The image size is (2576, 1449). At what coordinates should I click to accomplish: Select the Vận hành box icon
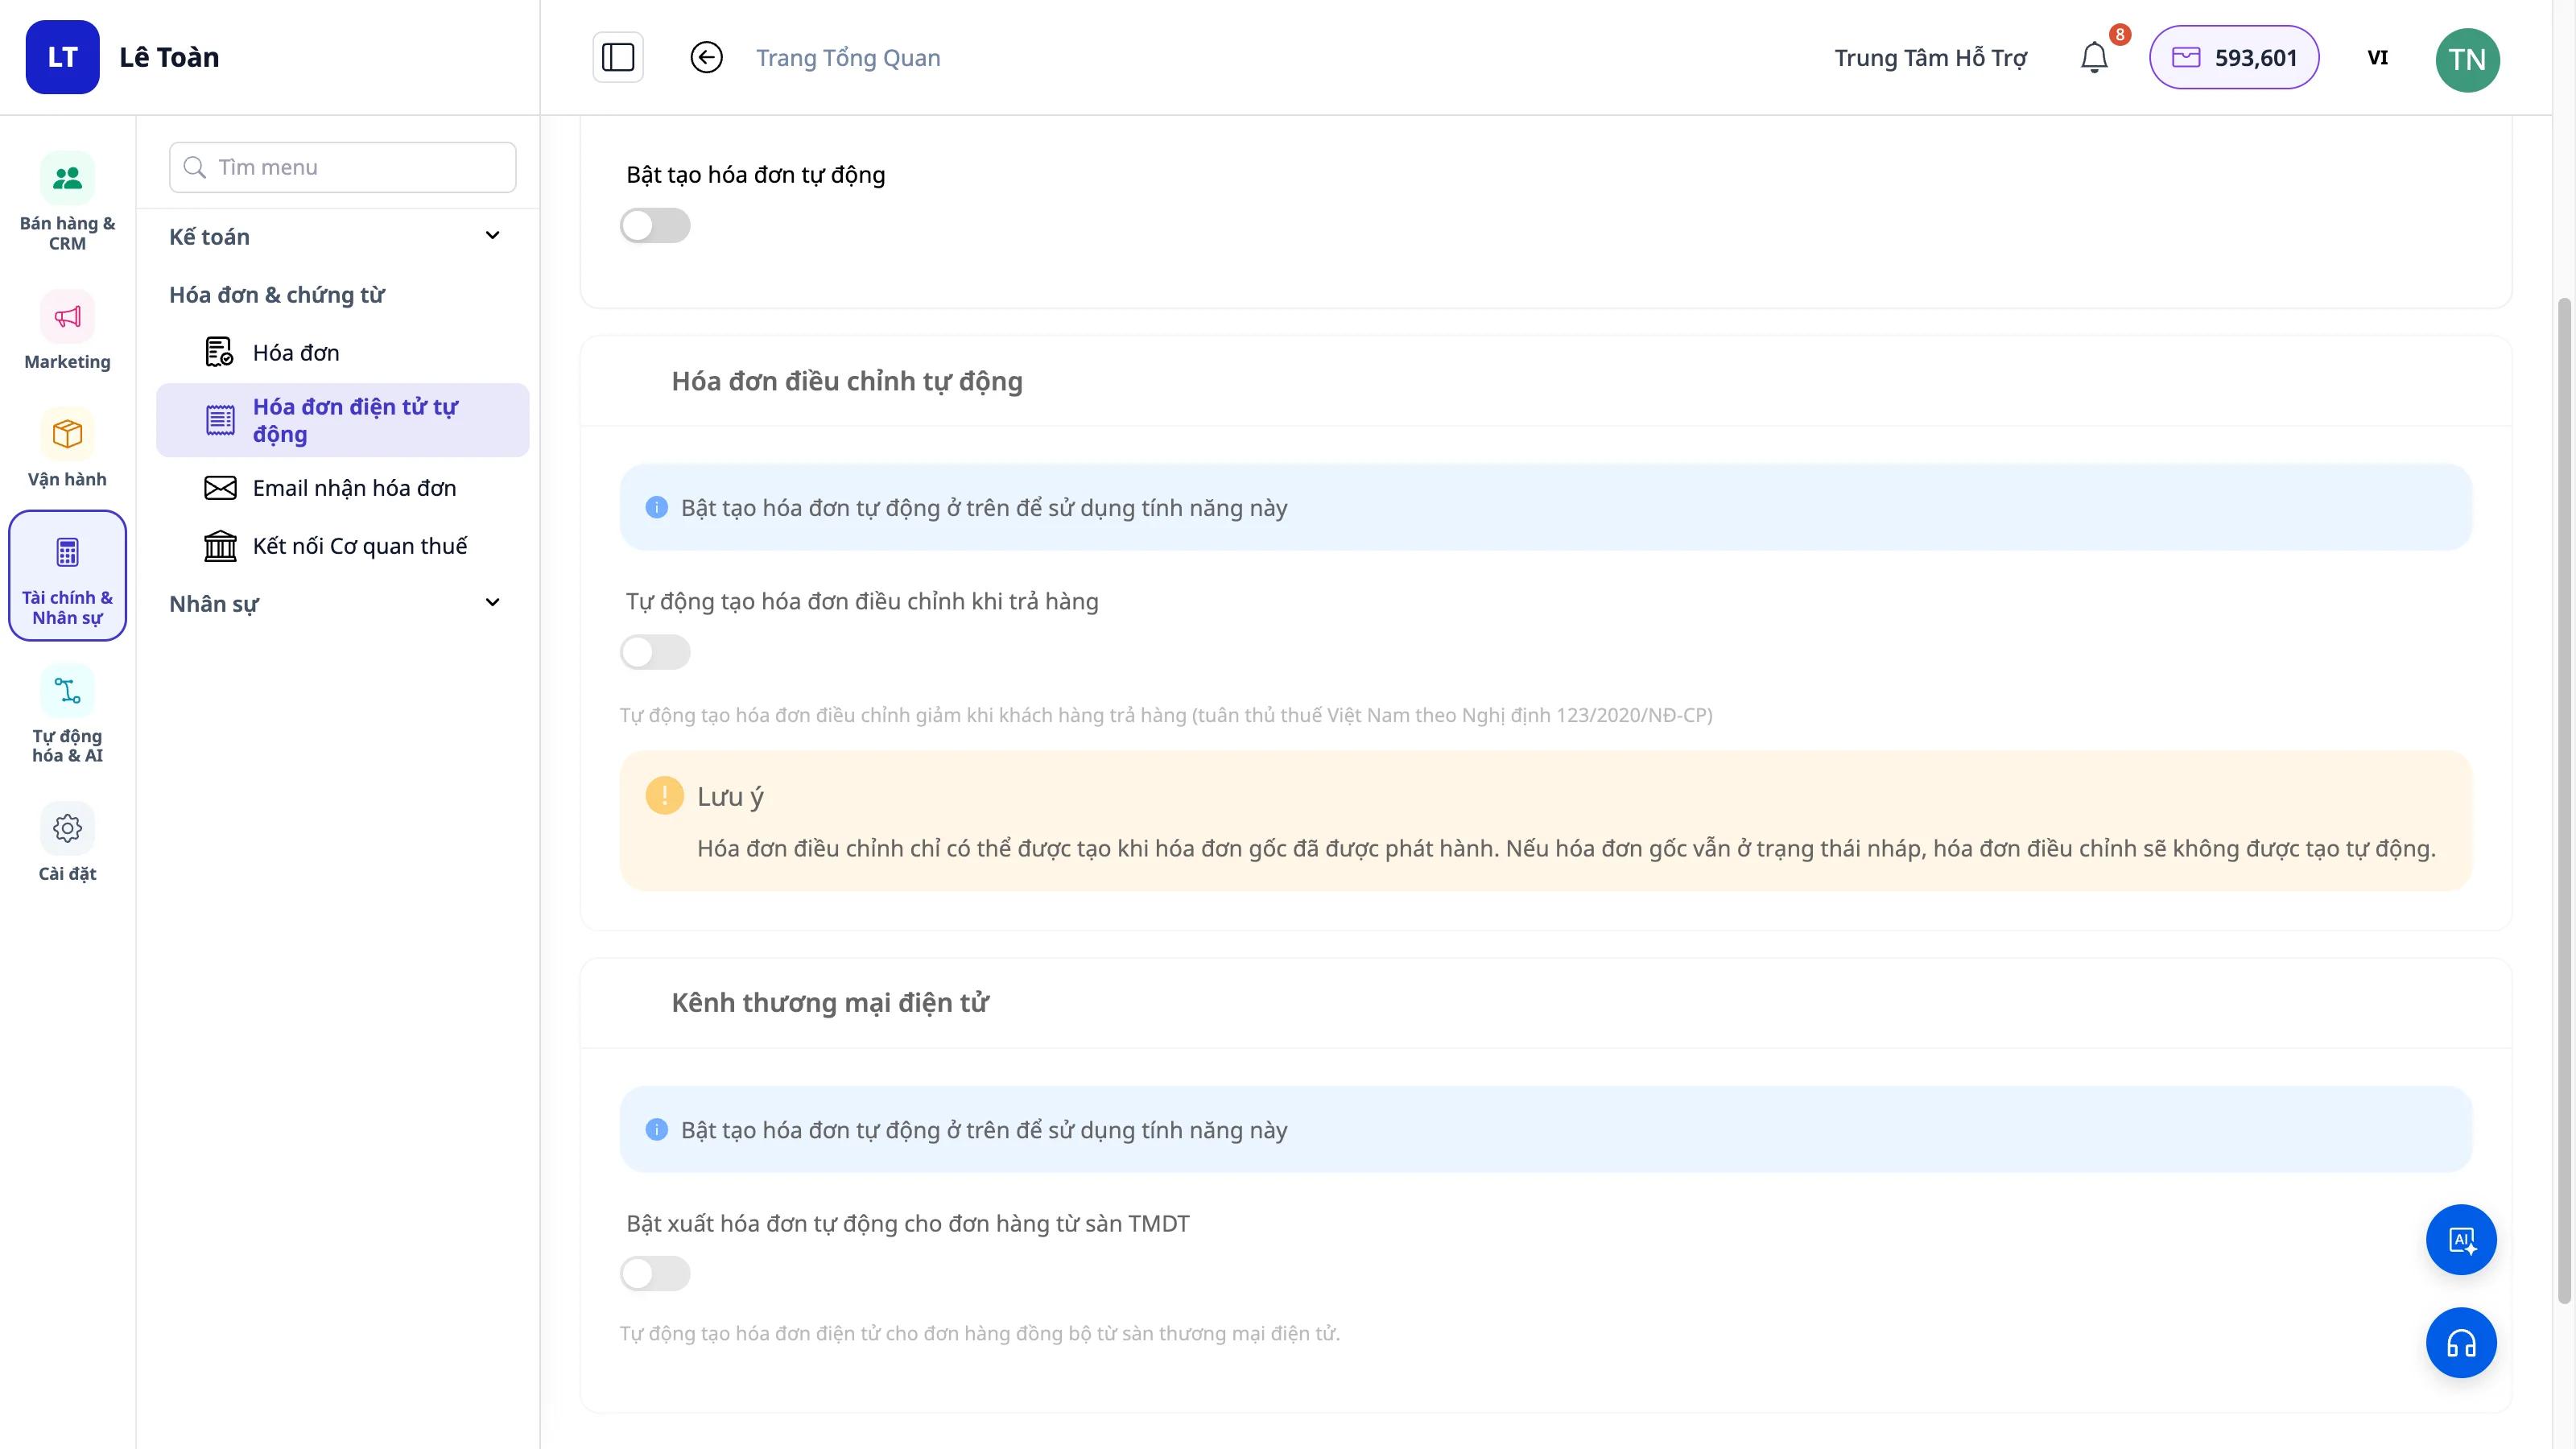tap(67, 434)
